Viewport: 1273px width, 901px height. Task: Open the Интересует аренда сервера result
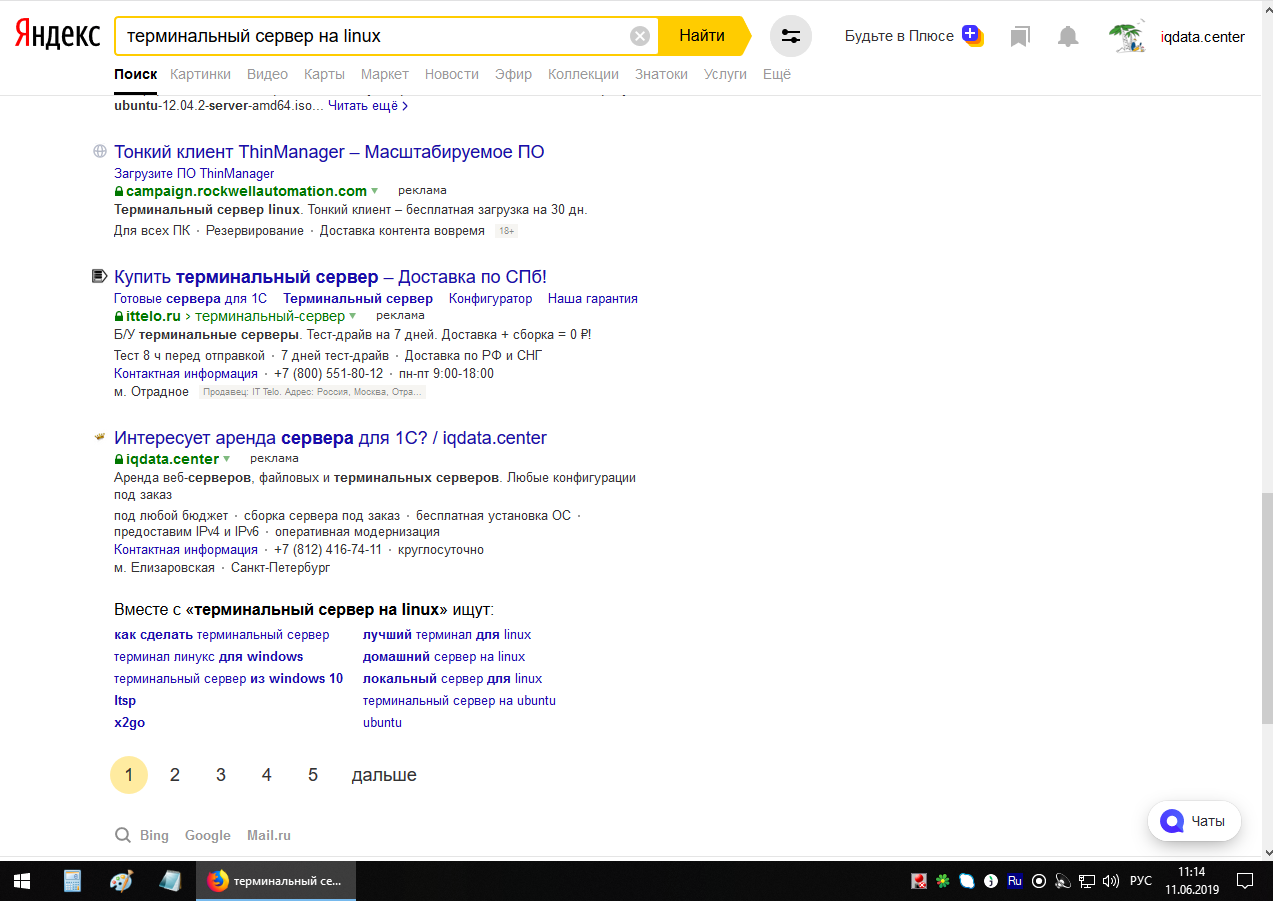(330, 438)
